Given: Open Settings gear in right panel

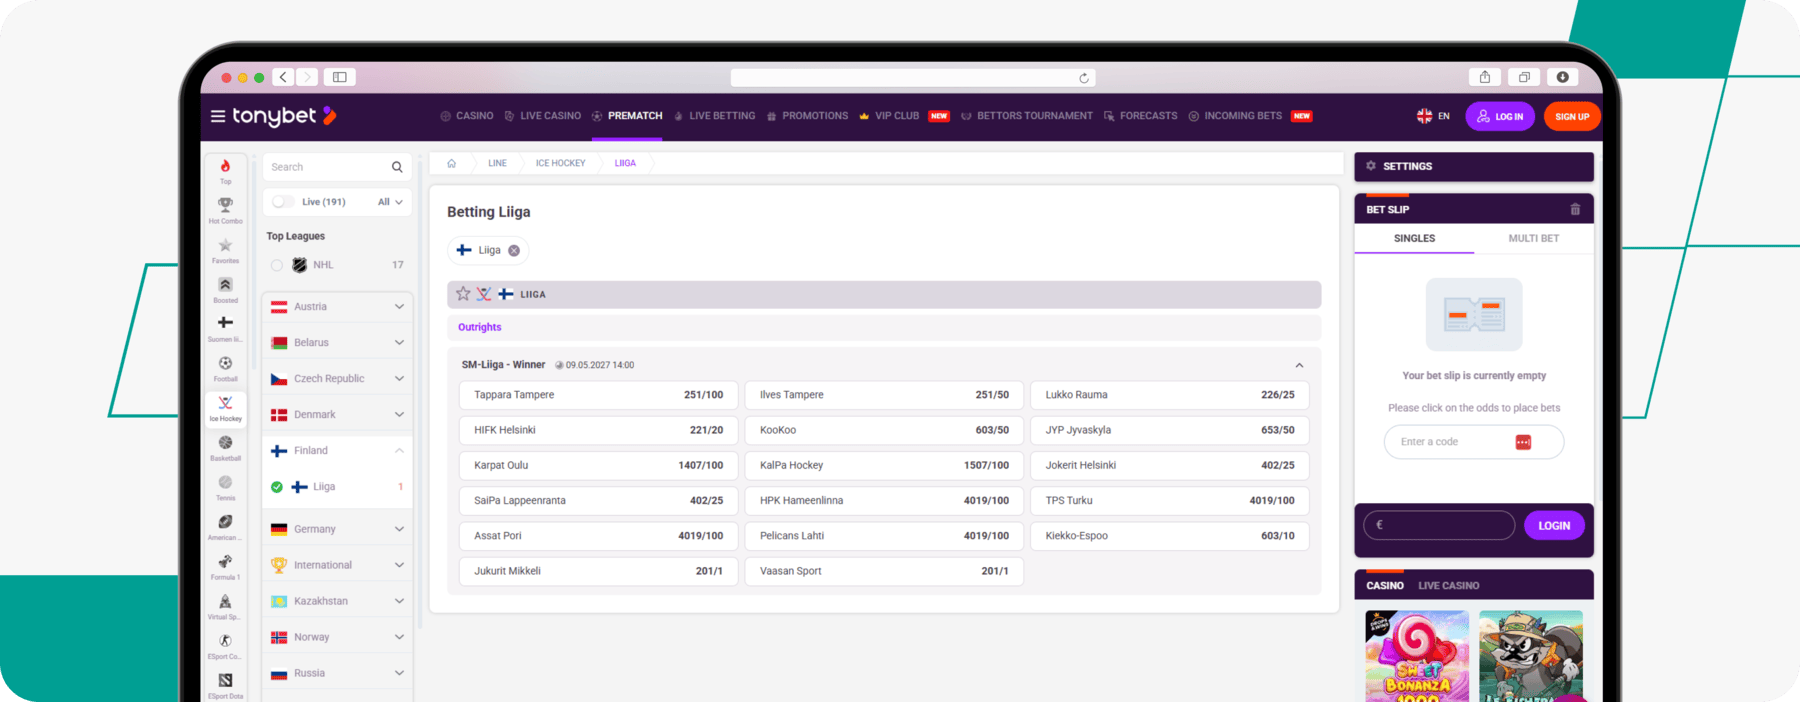Looking at the screenshot, I should tap(1371, 166).
